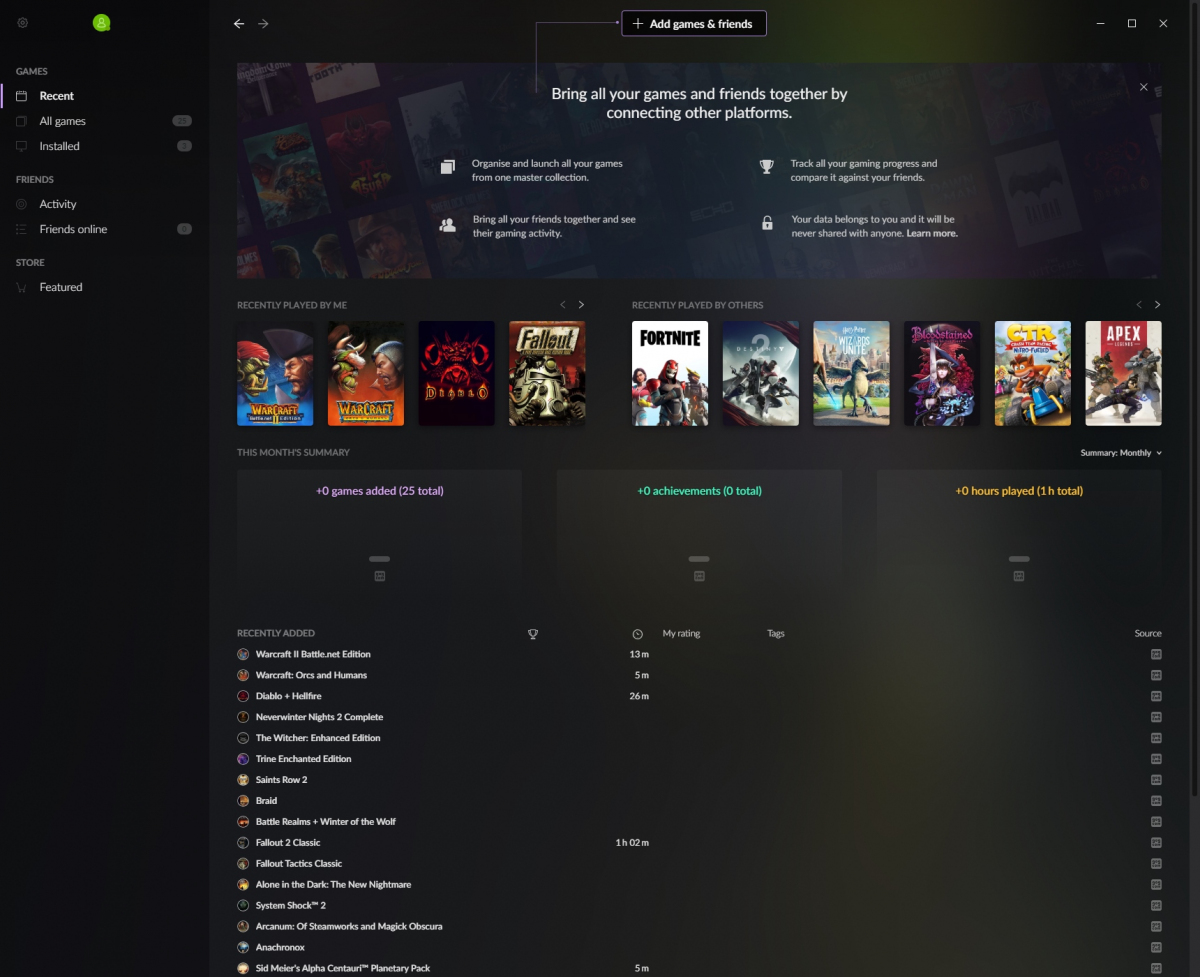
Task: Dismiss the connect platforms banner
Action: coord(1143,87)
